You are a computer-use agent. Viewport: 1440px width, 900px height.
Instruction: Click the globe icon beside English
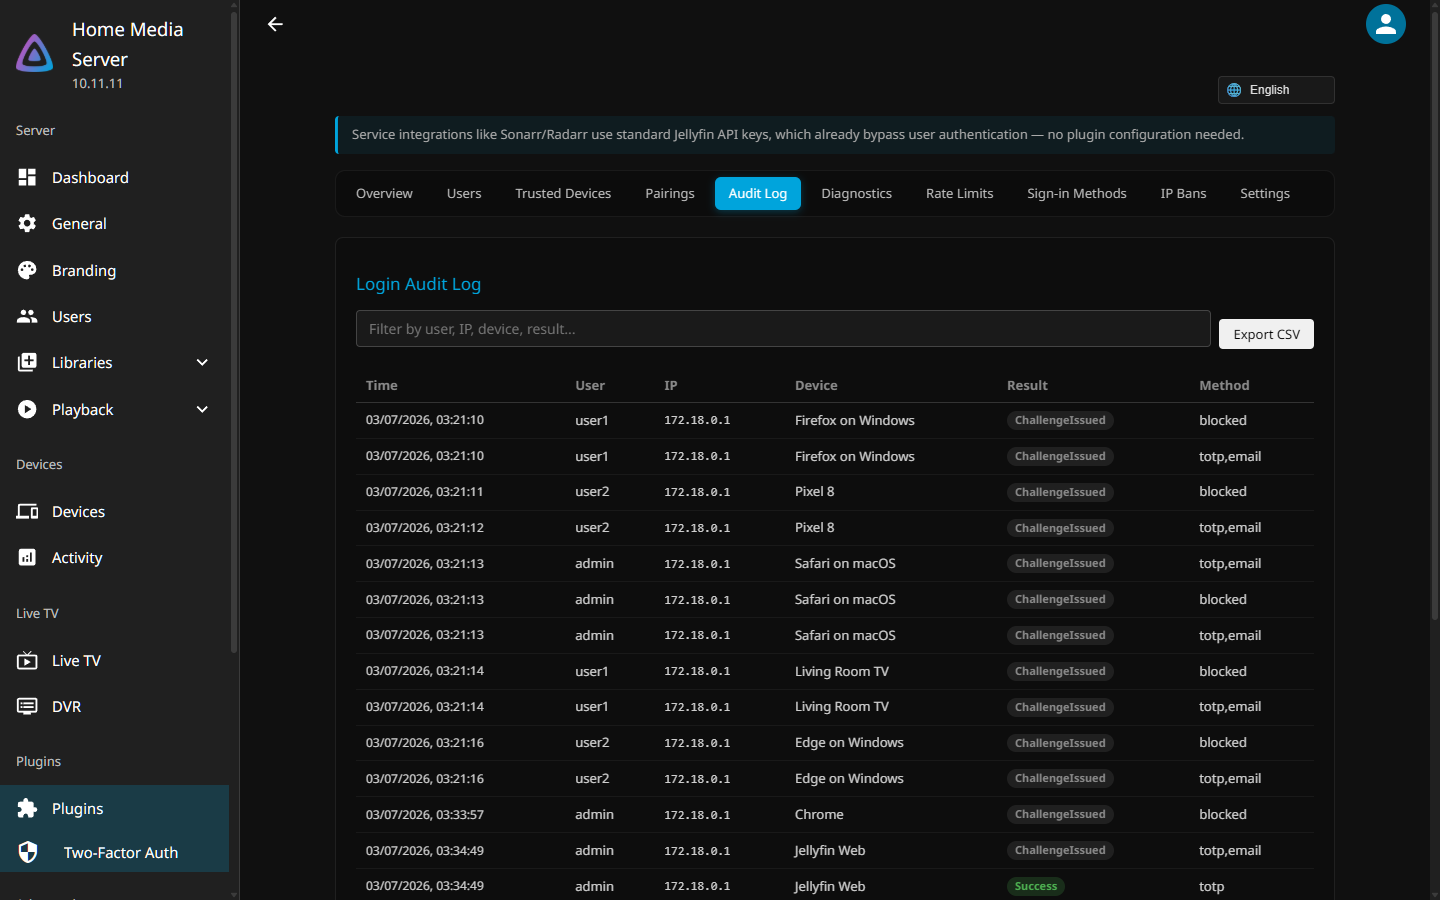[1234, 90]
